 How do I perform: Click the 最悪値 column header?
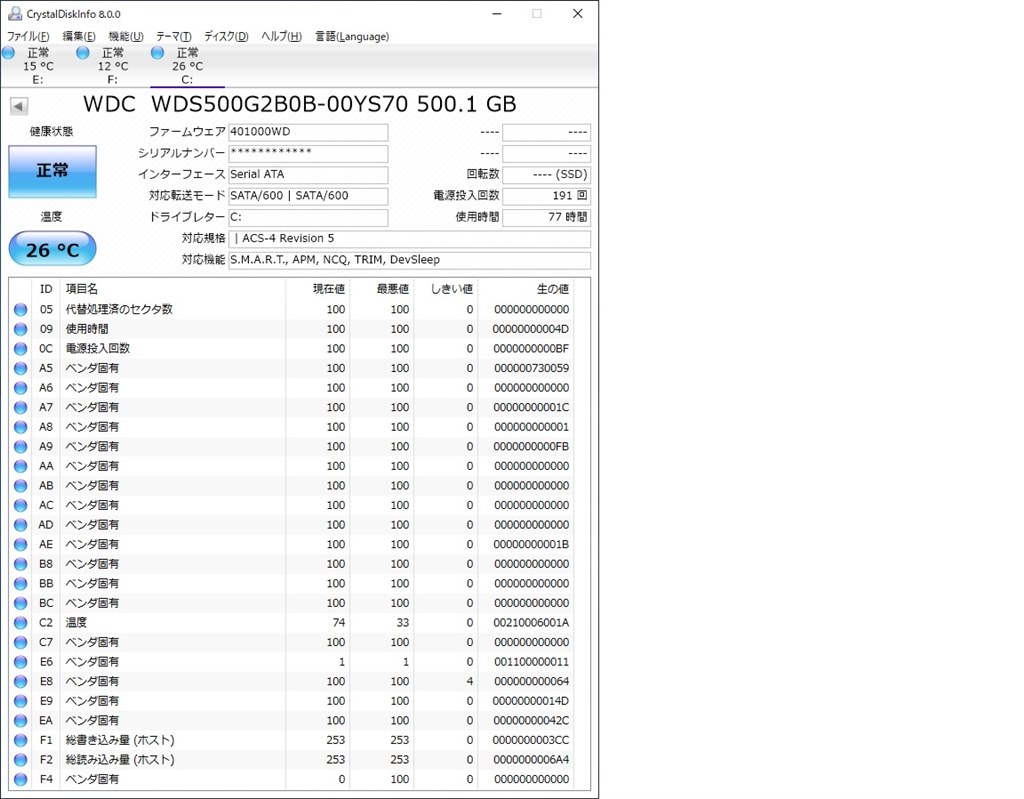pos(381,289)
